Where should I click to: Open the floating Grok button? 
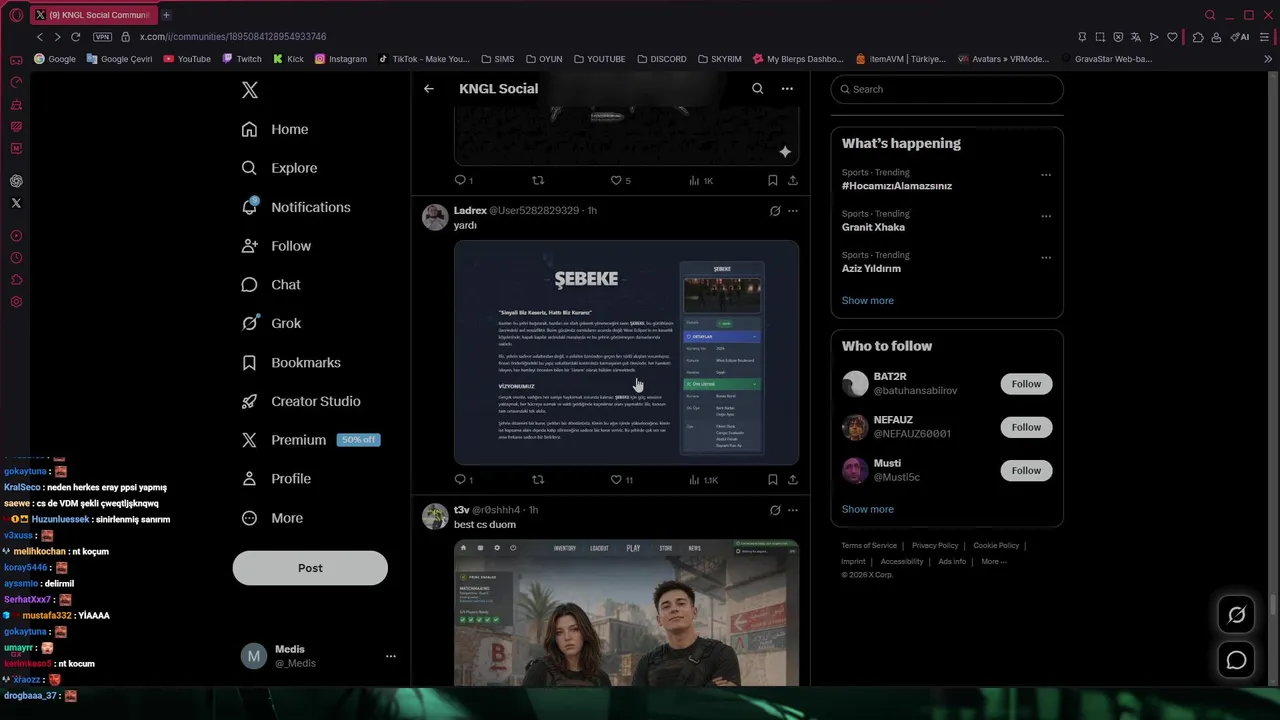tap(1237, 615)
